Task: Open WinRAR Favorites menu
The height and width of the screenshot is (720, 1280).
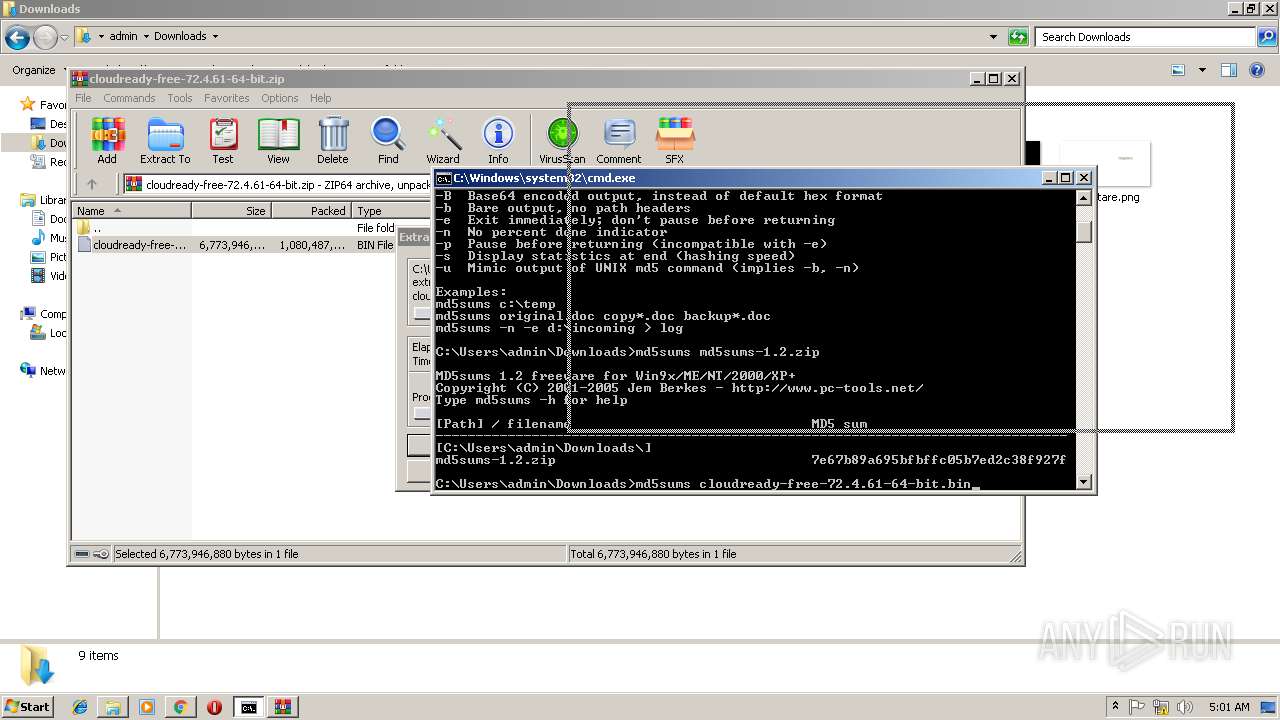Action: coord(227,98)
